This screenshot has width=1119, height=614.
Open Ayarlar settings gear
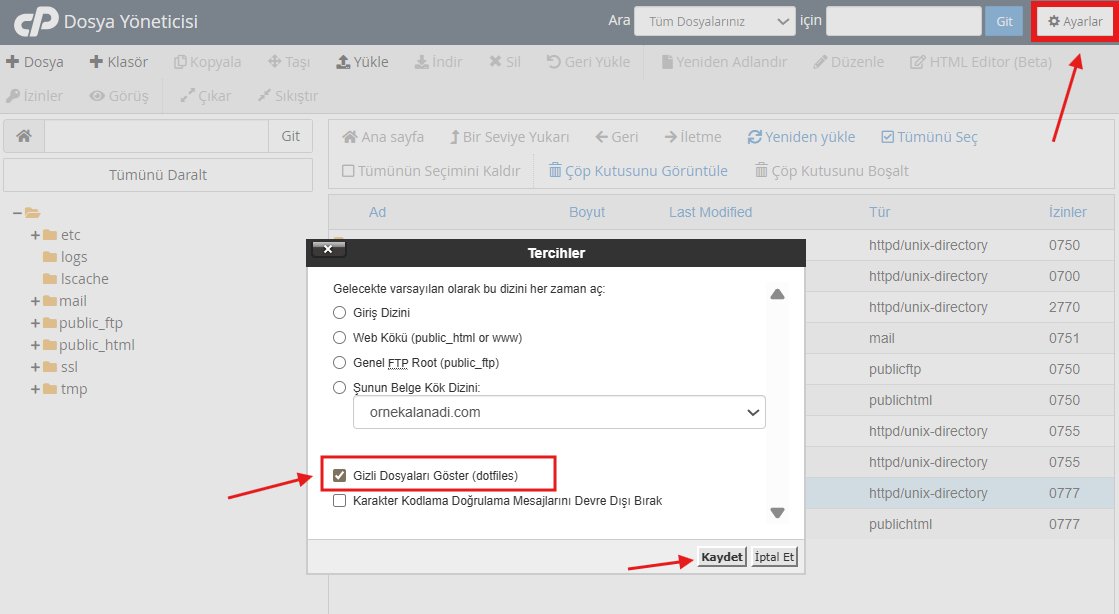pos(1074,21)
